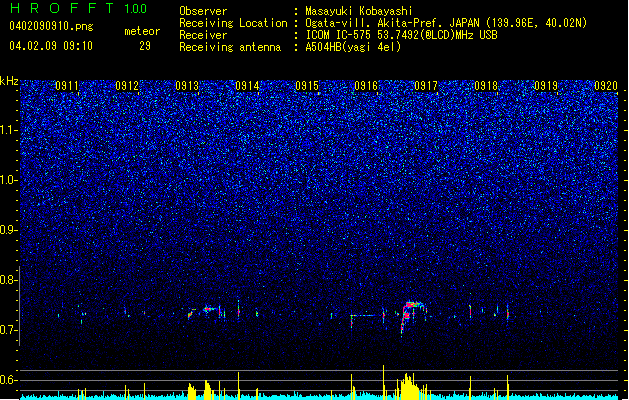Click the Receiver label

point(203,35)
